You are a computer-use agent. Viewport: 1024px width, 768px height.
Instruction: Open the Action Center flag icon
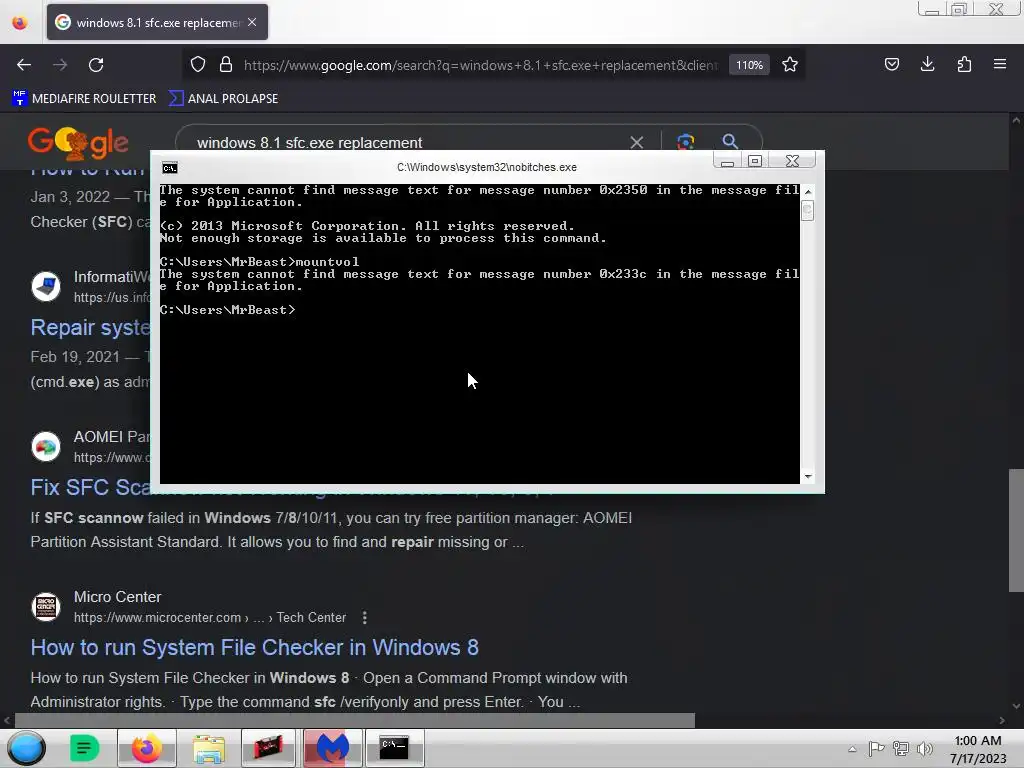click(x=876, y=749)
